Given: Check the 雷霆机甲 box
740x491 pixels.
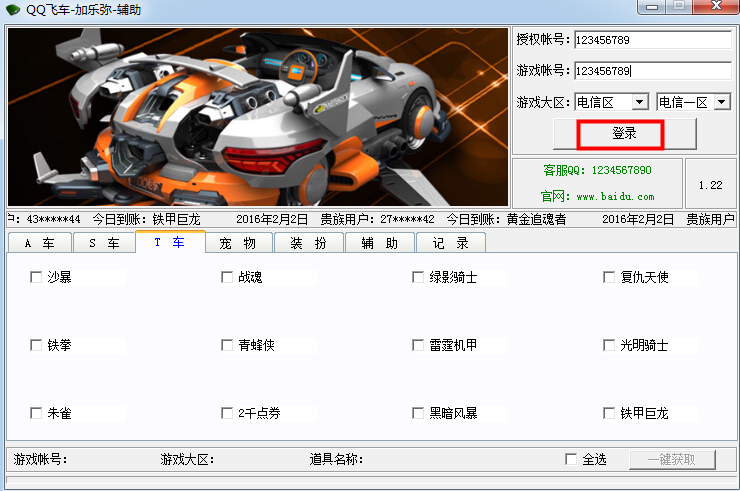Looking at the screenshot, I should (418, 345).
